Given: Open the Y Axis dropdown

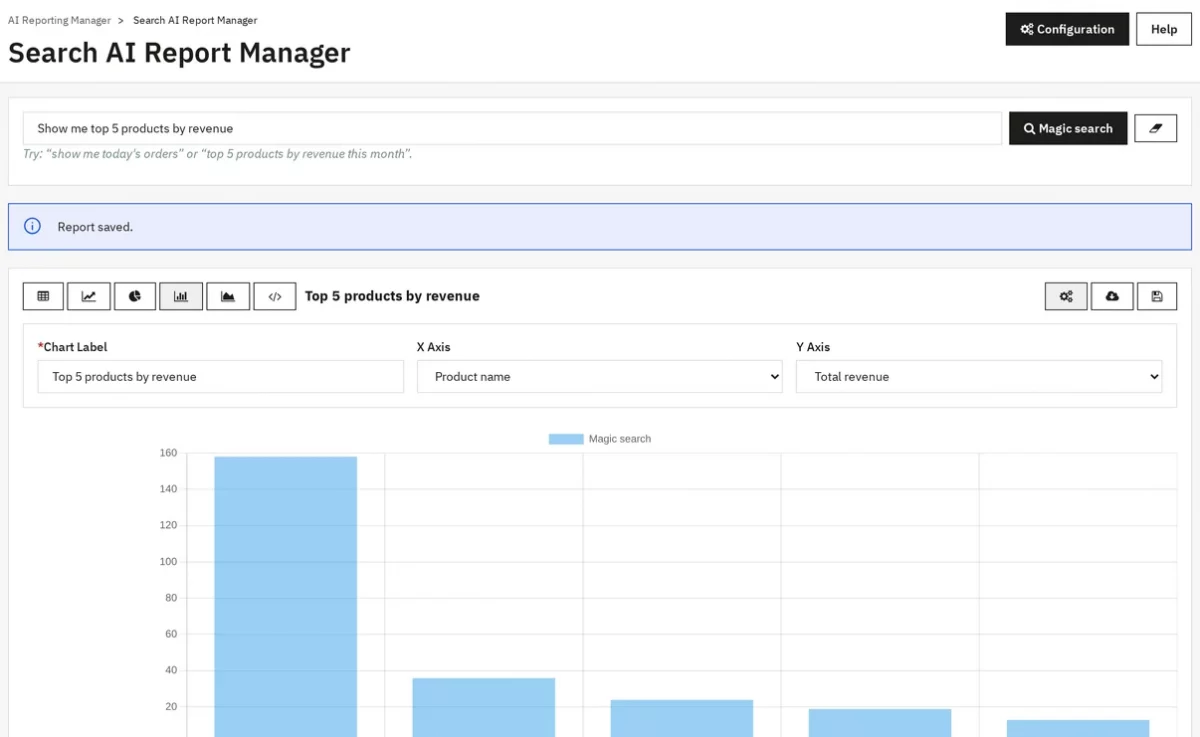Looking at the screenshot, I should tap(979, 377).
